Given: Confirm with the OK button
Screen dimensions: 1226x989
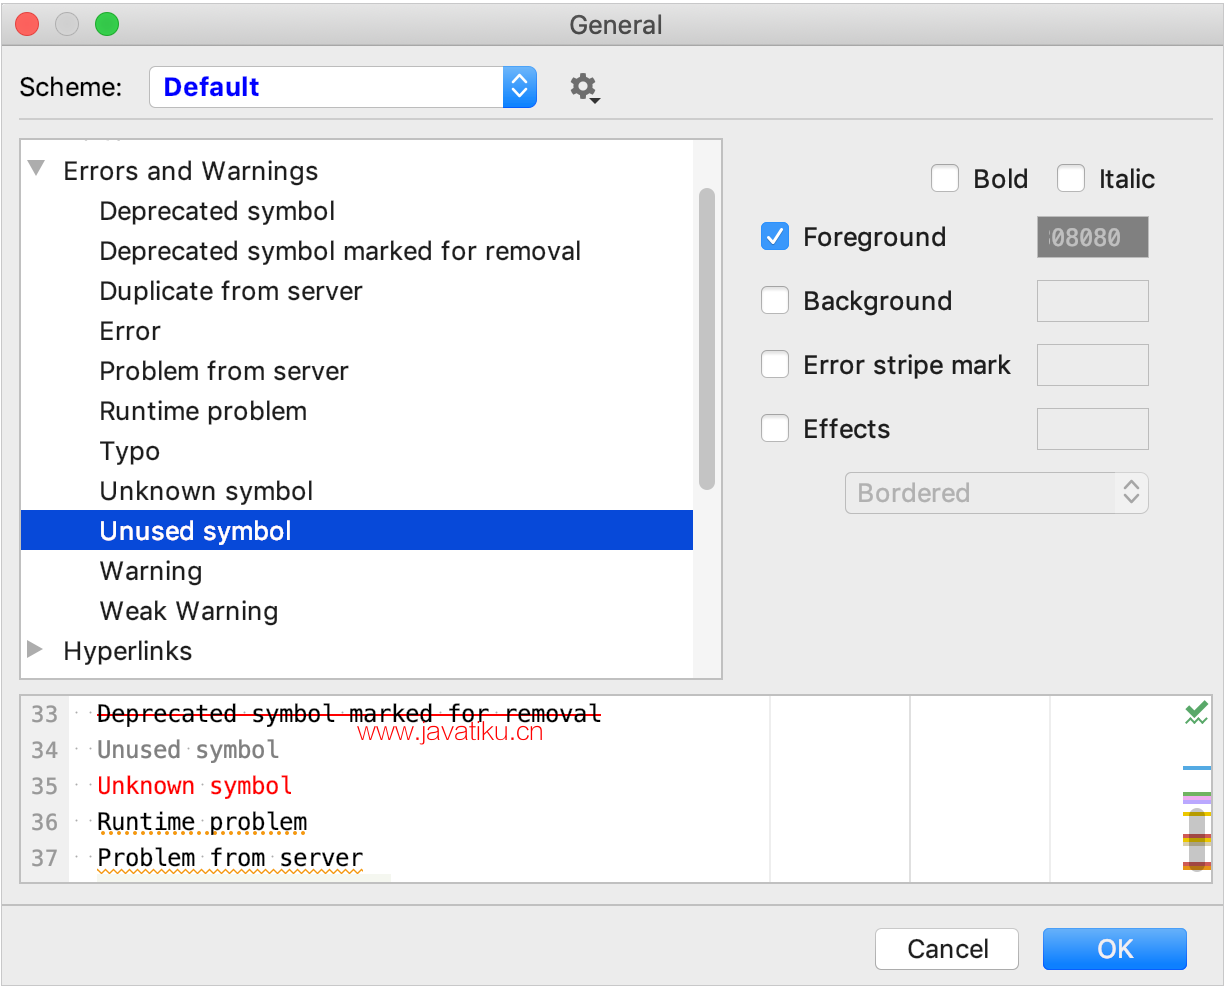Looking at the screenshot, I should tap(1115, 949).
